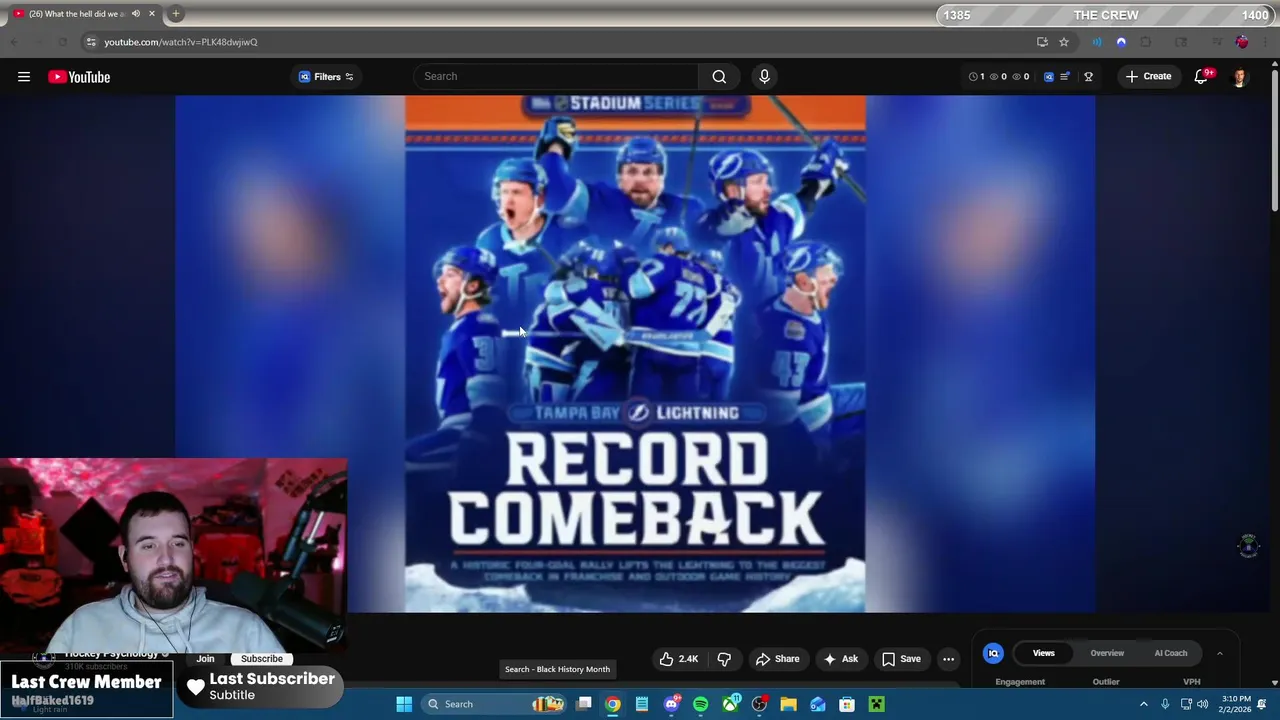Open Discord from the taskbar

672,704
